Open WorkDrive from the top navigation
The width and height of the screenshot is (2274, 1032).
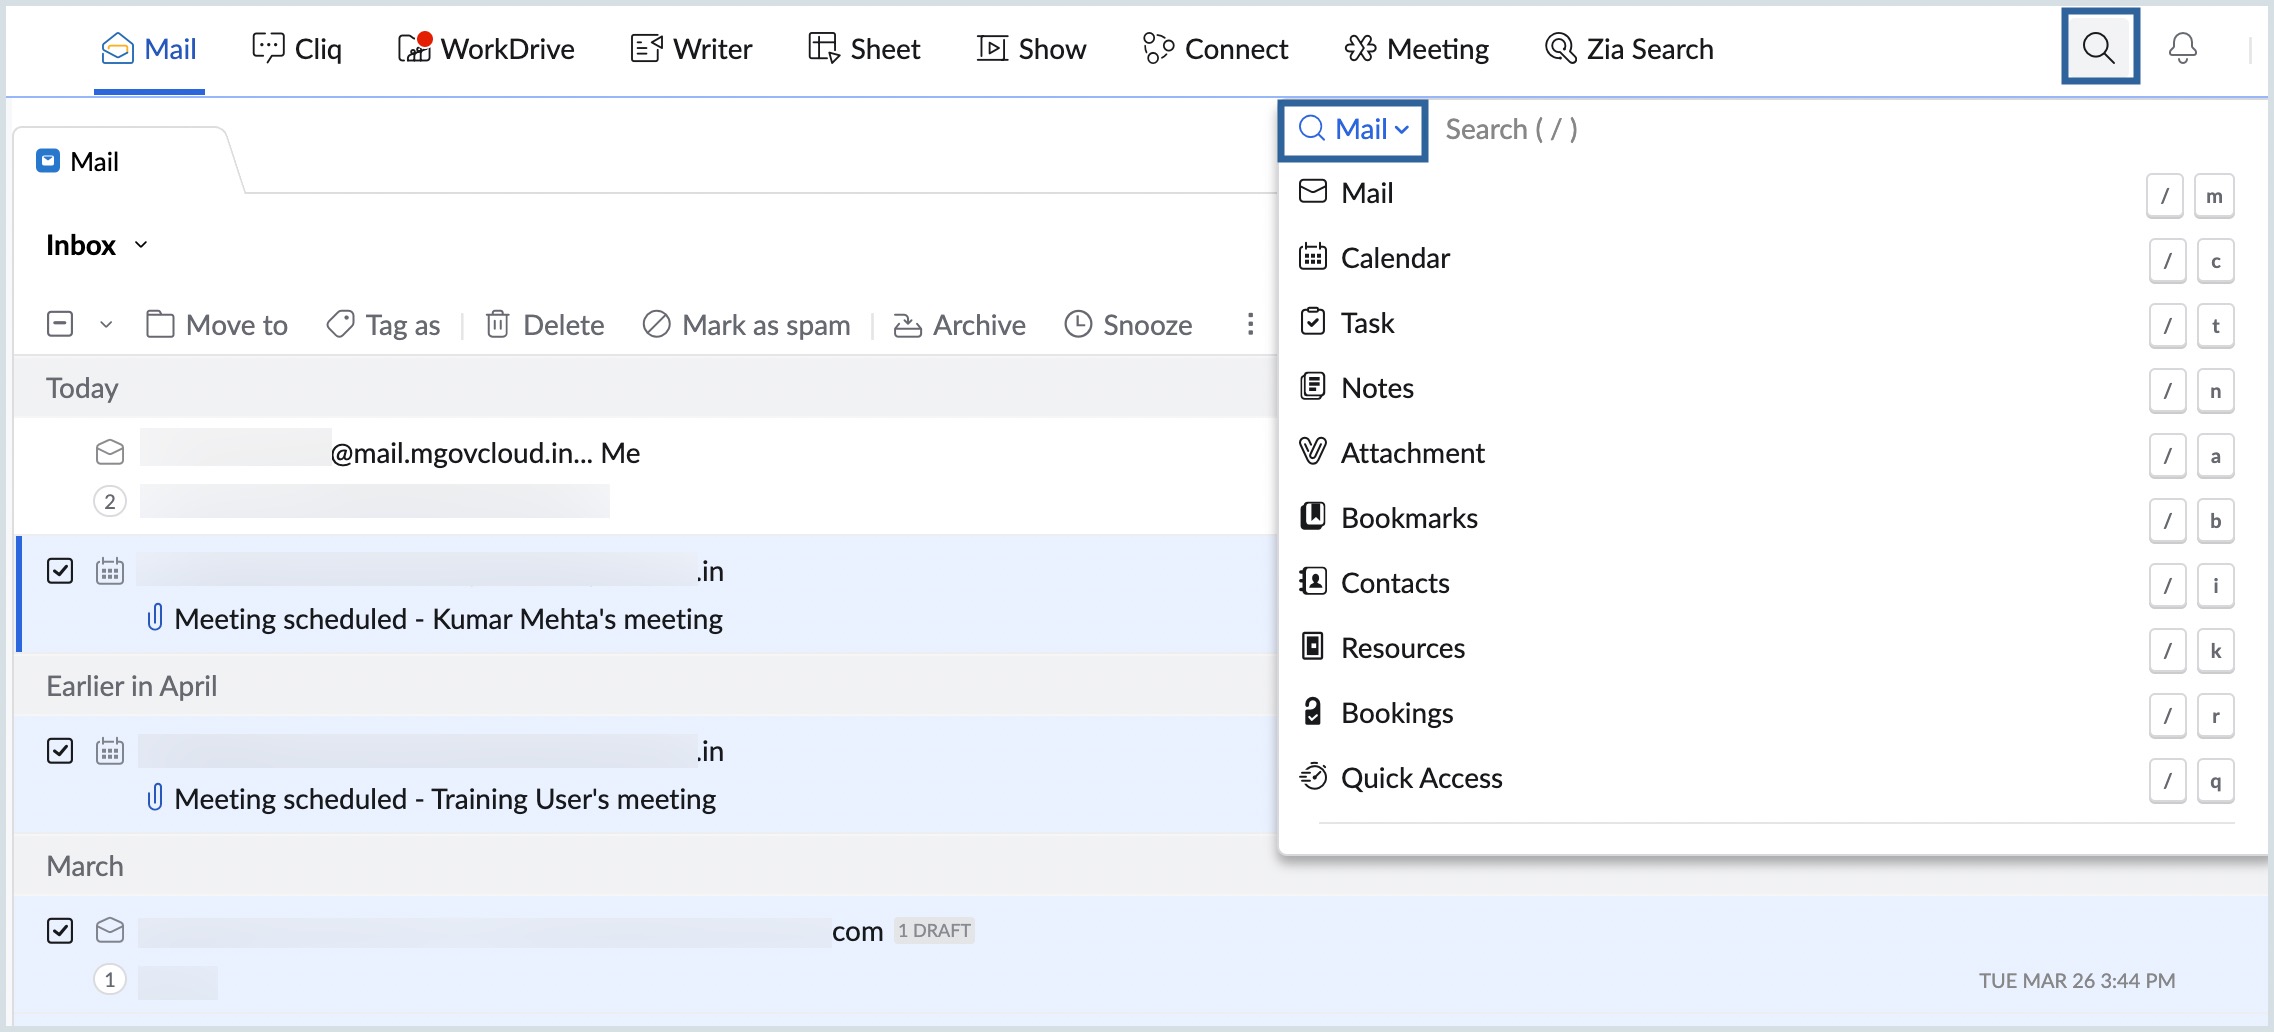click(x=486, y=49)
